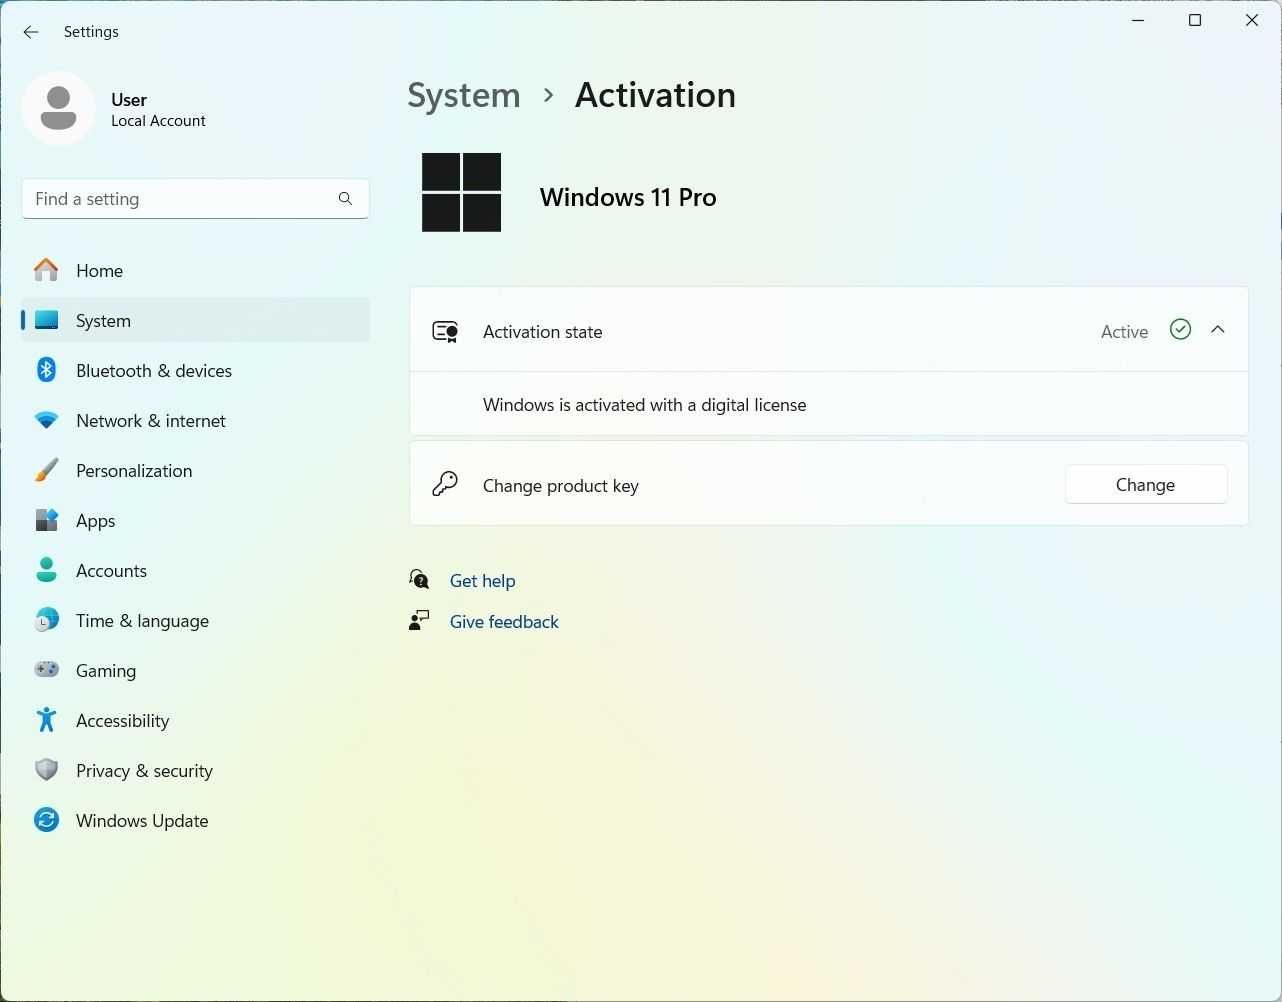Maximize the Settings window
The height and width of the screenshot is (1002, 1282).
point(1195,20)
